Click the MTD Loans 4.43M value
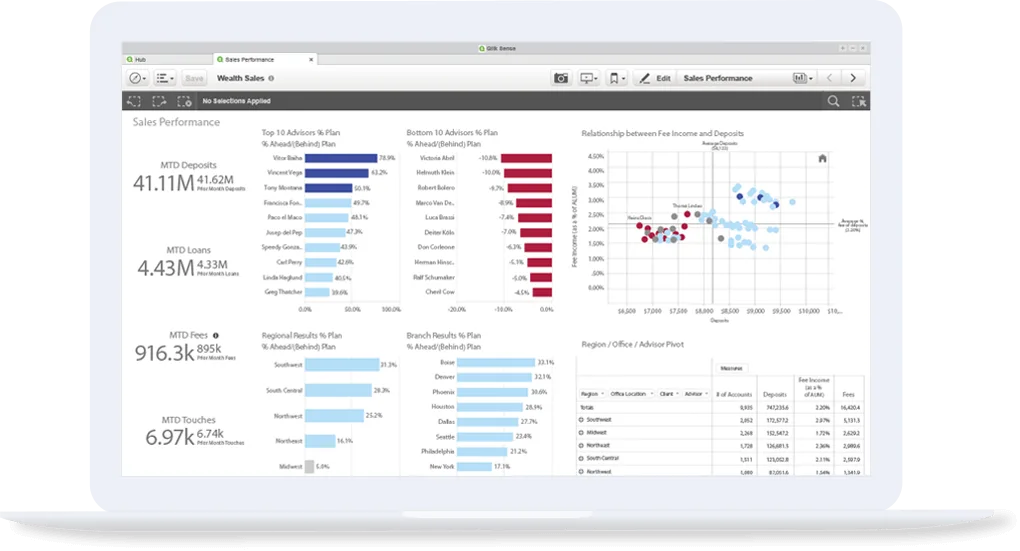 pos(166,268)
